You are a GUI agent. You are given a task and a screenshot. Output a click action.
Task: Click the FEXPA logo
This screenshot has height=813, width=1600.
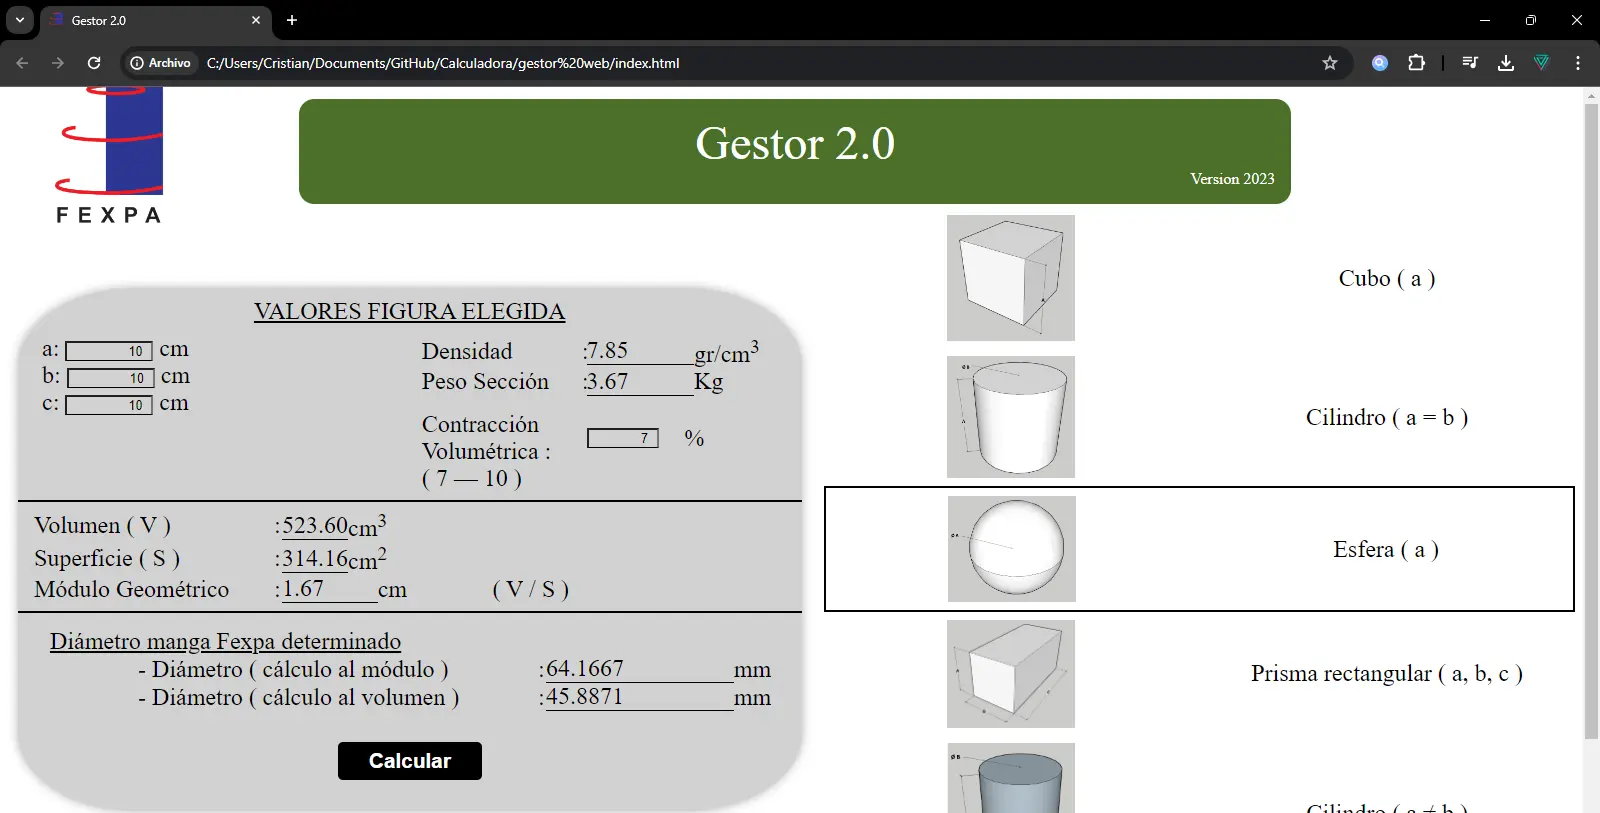tap(109, 156)
